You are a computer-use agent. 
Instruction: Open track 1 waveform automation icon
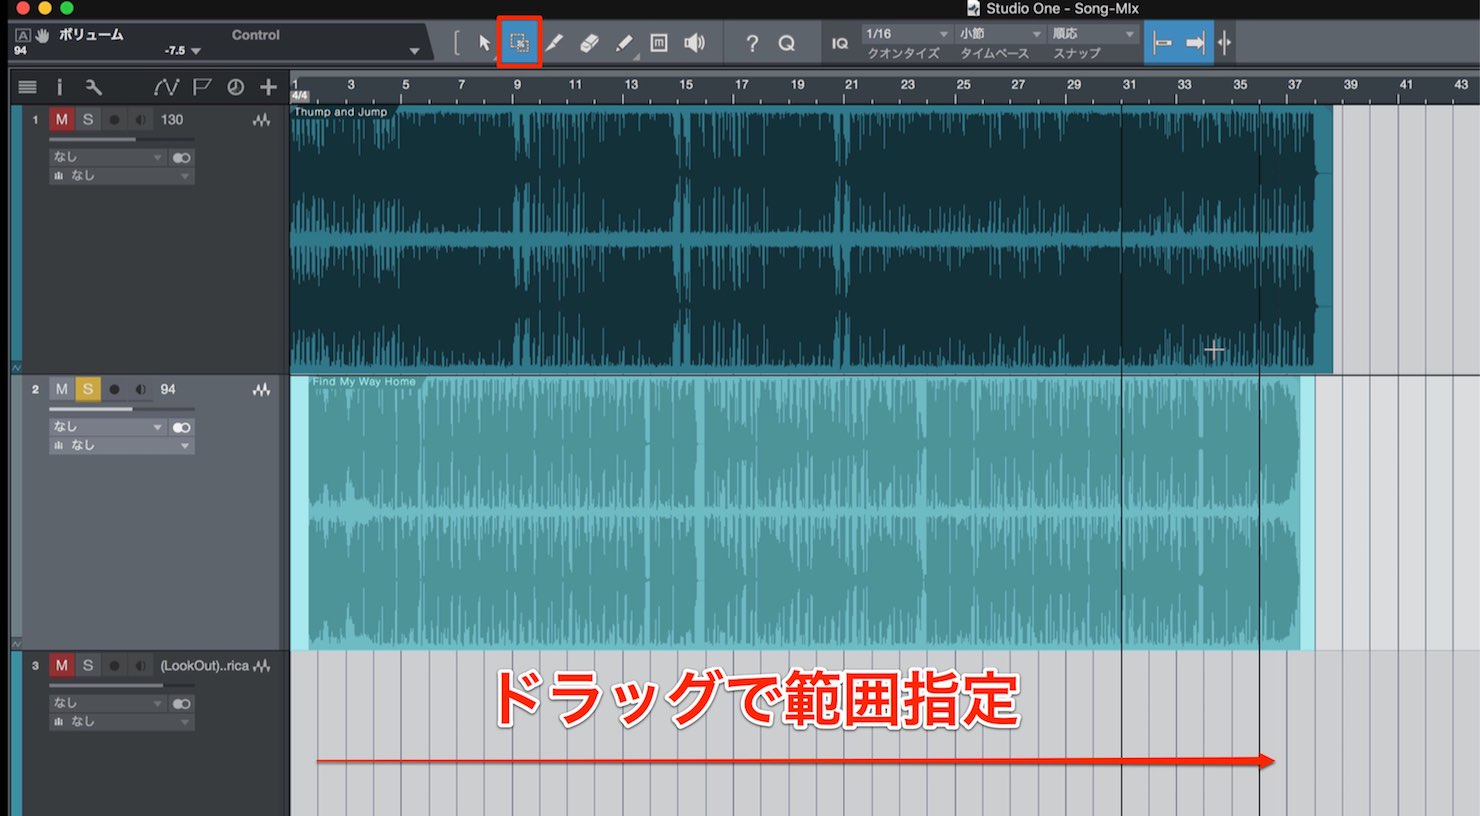pos(262,120)
